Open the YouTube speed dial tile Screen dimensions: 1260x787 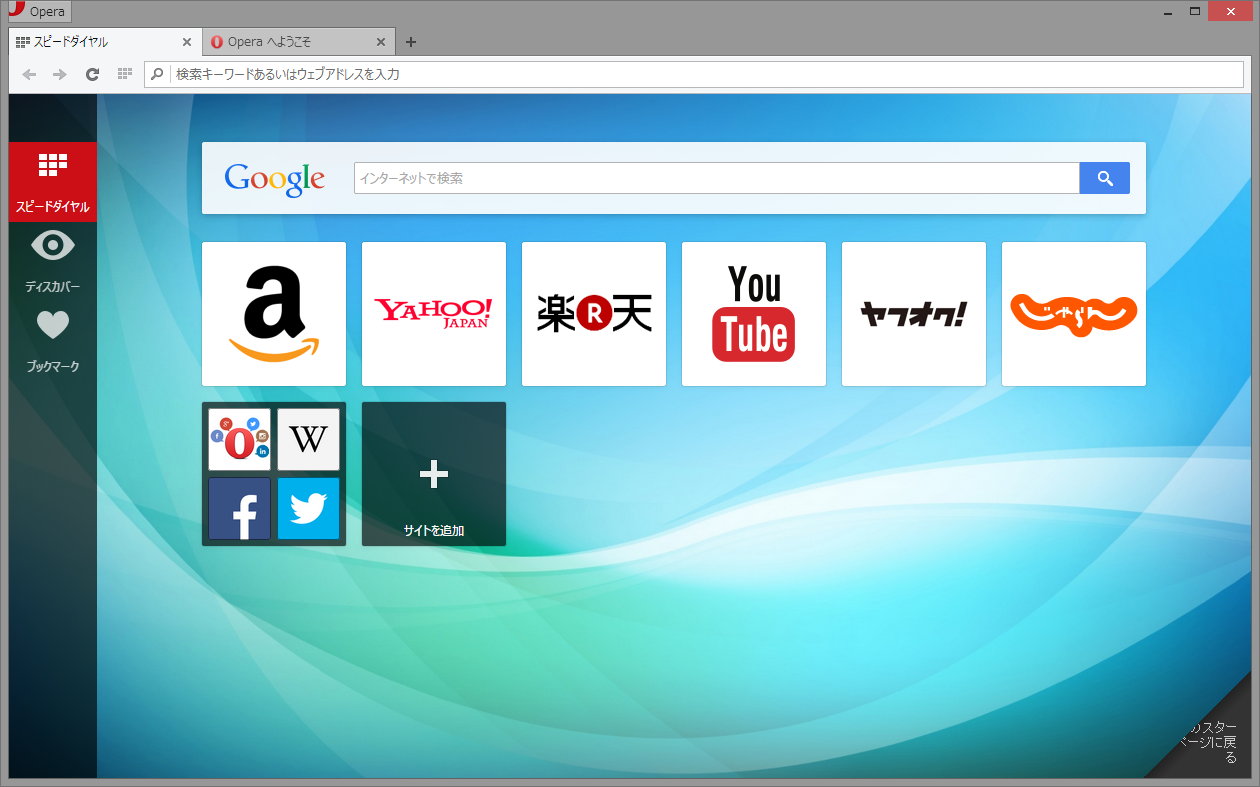[753, 313]
